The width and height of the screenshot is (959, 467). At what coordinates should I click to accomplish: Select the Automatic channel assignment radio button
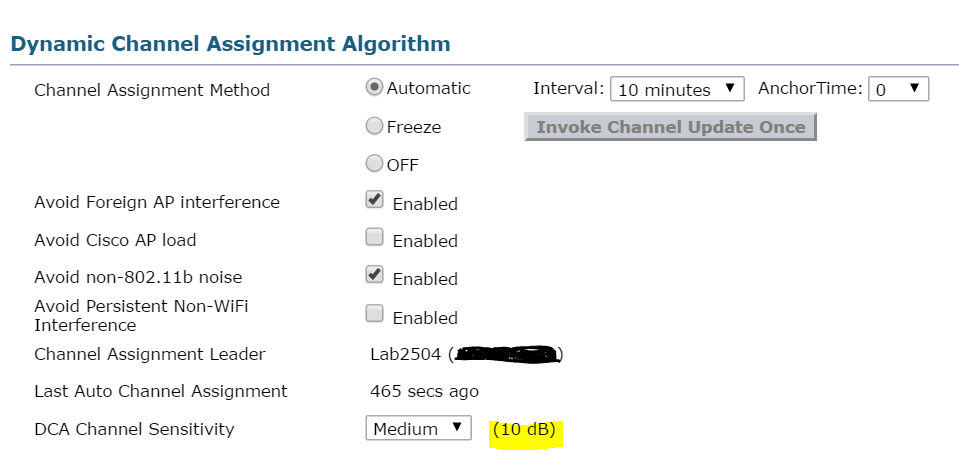(x=375, y=87)
